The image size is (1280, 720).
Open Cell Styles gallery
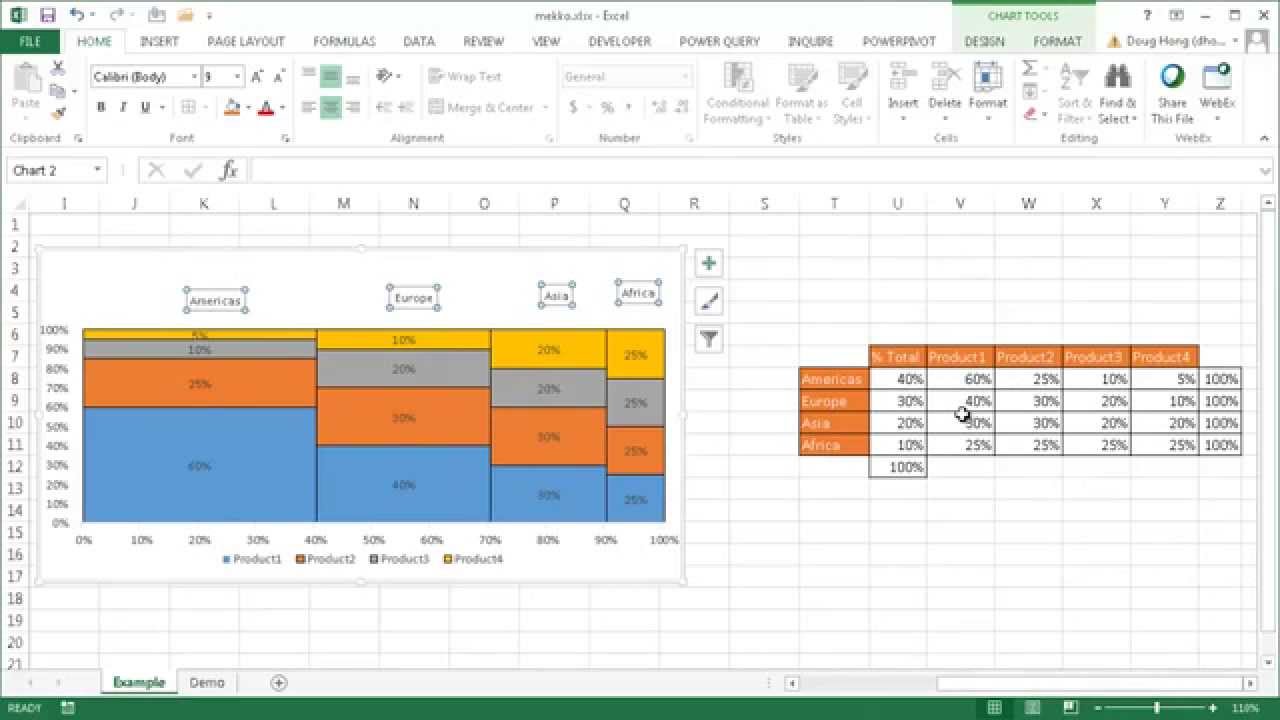tap(852, 94)
